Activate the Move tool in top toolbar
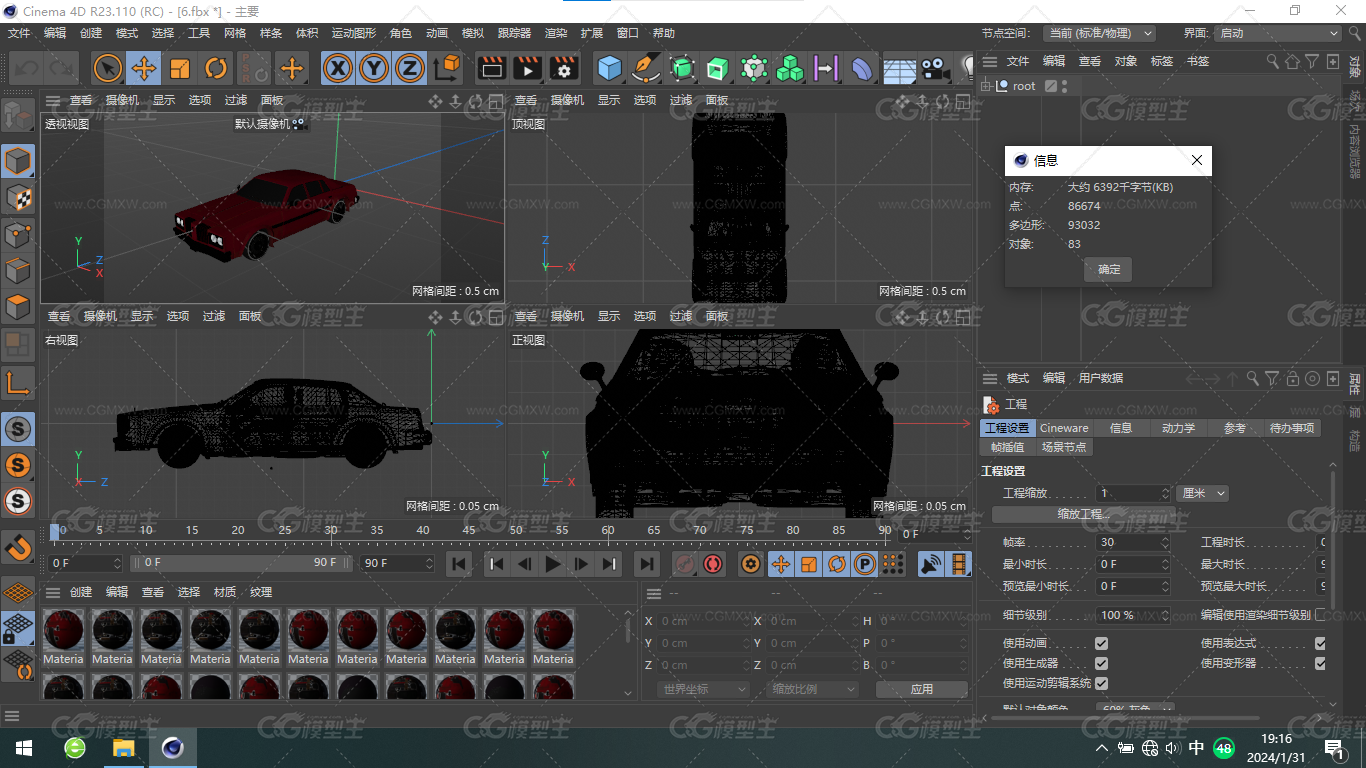Viewport: 1366px width, 768px height. tap(144, 68)
